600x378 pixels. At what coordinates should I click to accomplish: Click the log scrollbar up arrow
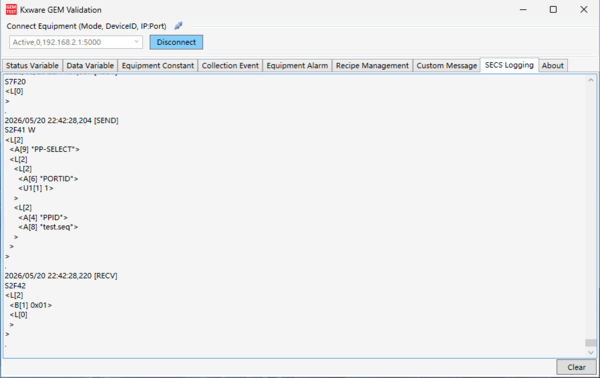tap(590, 80)
